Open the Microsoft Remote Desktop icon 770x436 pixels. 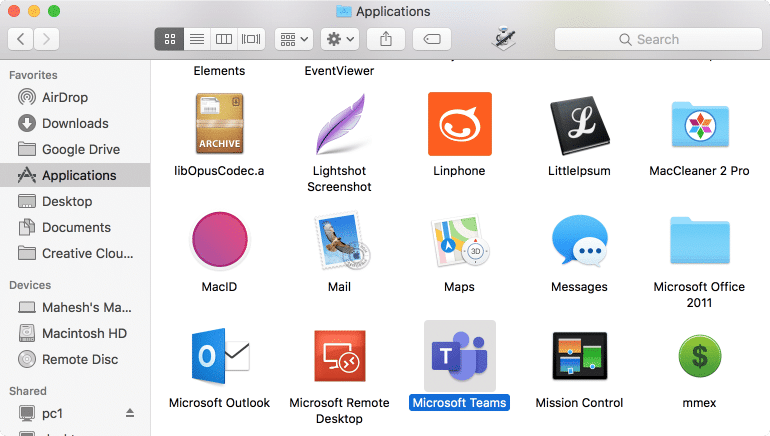(x=340, y=356)
